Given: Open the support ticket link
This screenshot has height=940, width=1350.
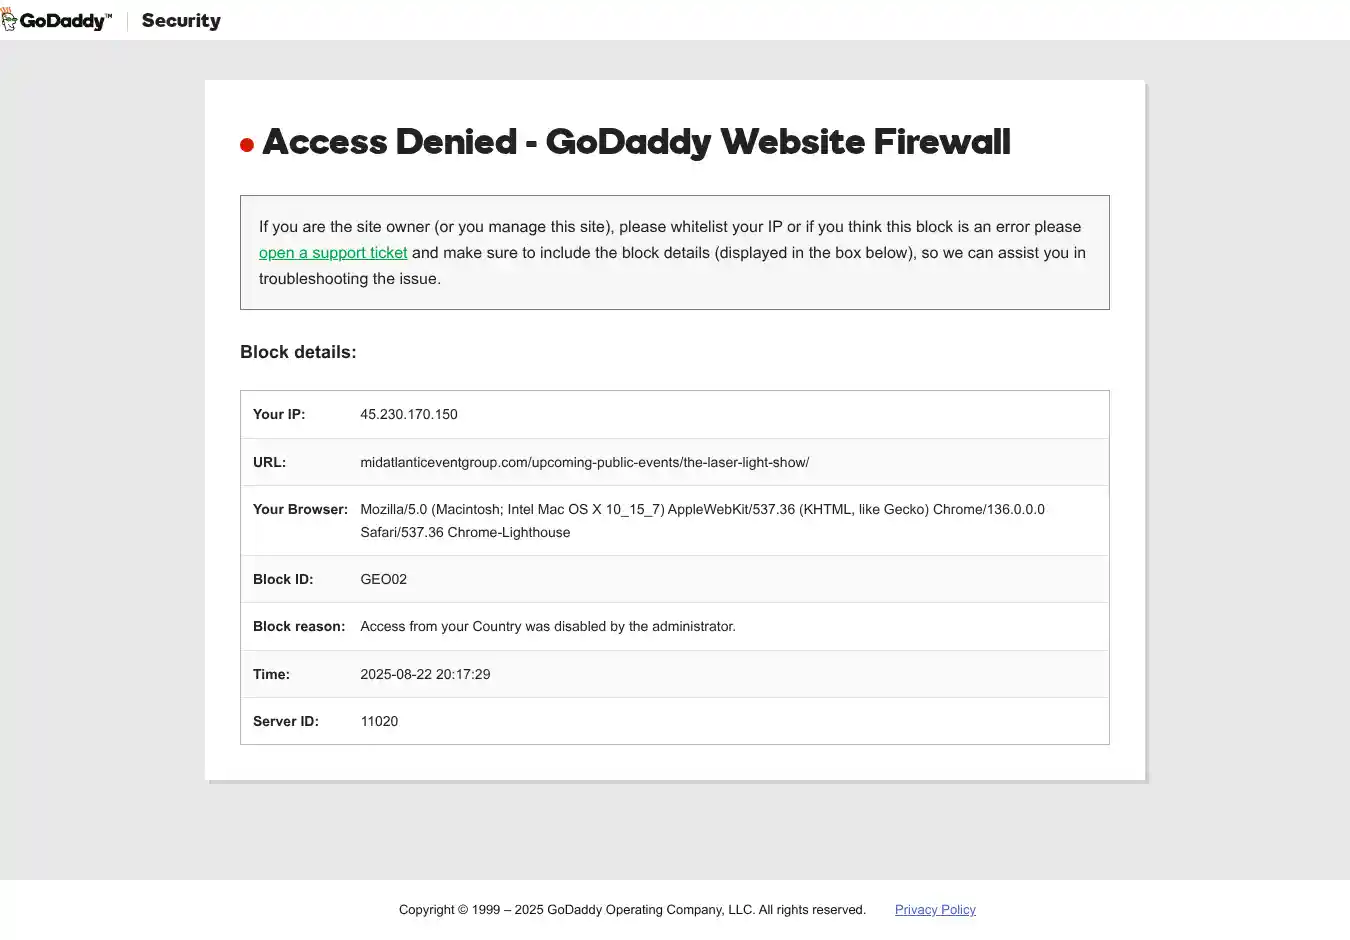Looking at the screenshot, I should tap(333, 253).
